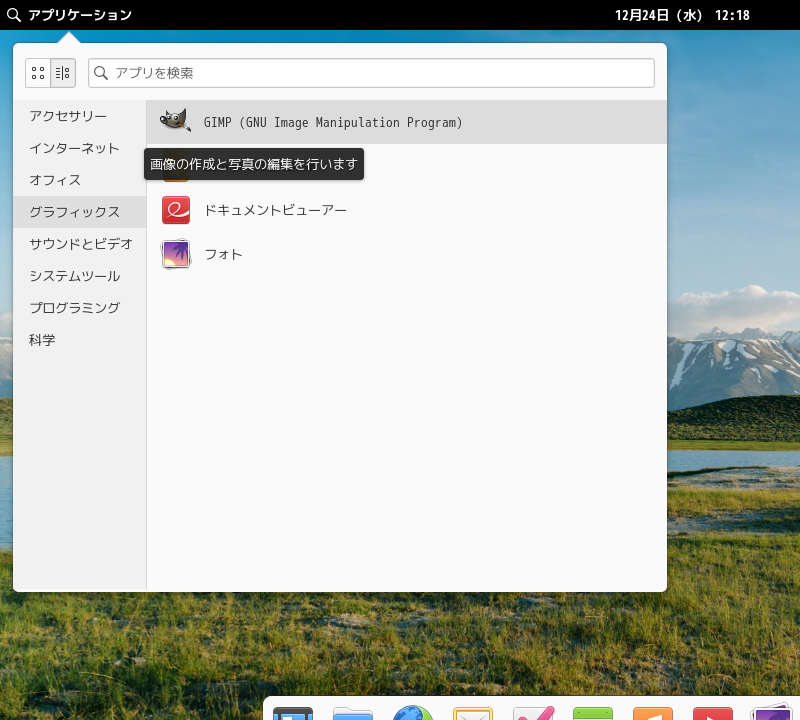Image resolution: width=800 pixels, height=720 pixels.
Task: Select the アクセサリー category
Action: [80, 116]
